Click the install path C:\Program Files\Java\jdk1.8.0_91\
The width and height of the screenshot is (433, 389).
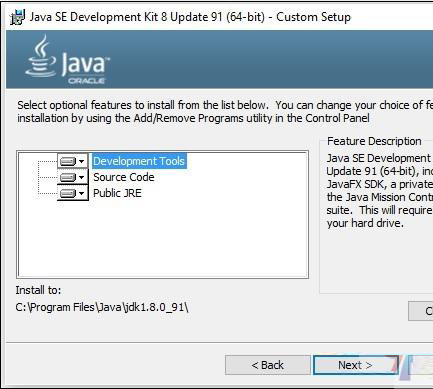pyautogui.click(x=102, y=307)
